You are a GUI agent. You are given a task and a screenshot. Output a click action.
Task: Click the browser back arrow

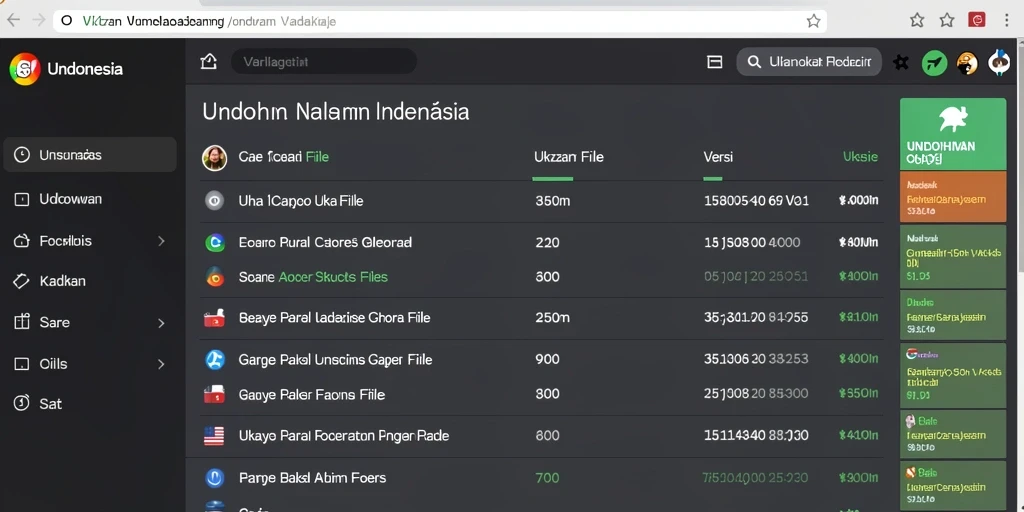[13, 20]
